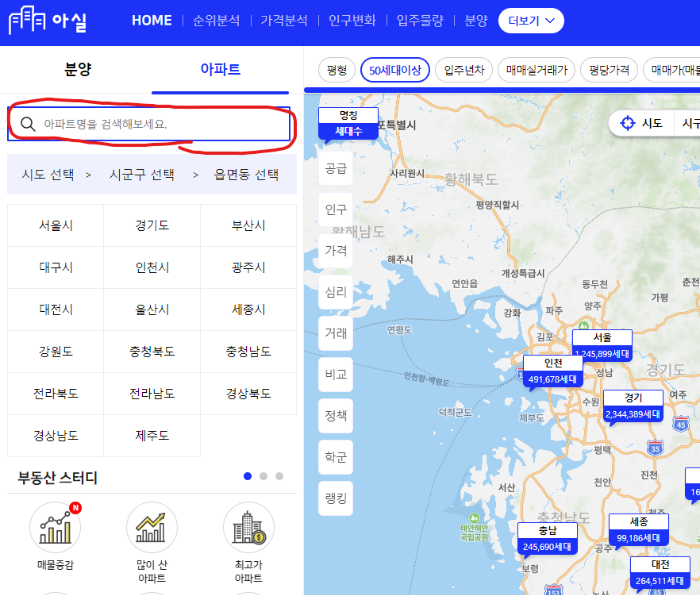Switch to the 분양 tab in left panel
700x595 pixels.
(x=78, y=70)
